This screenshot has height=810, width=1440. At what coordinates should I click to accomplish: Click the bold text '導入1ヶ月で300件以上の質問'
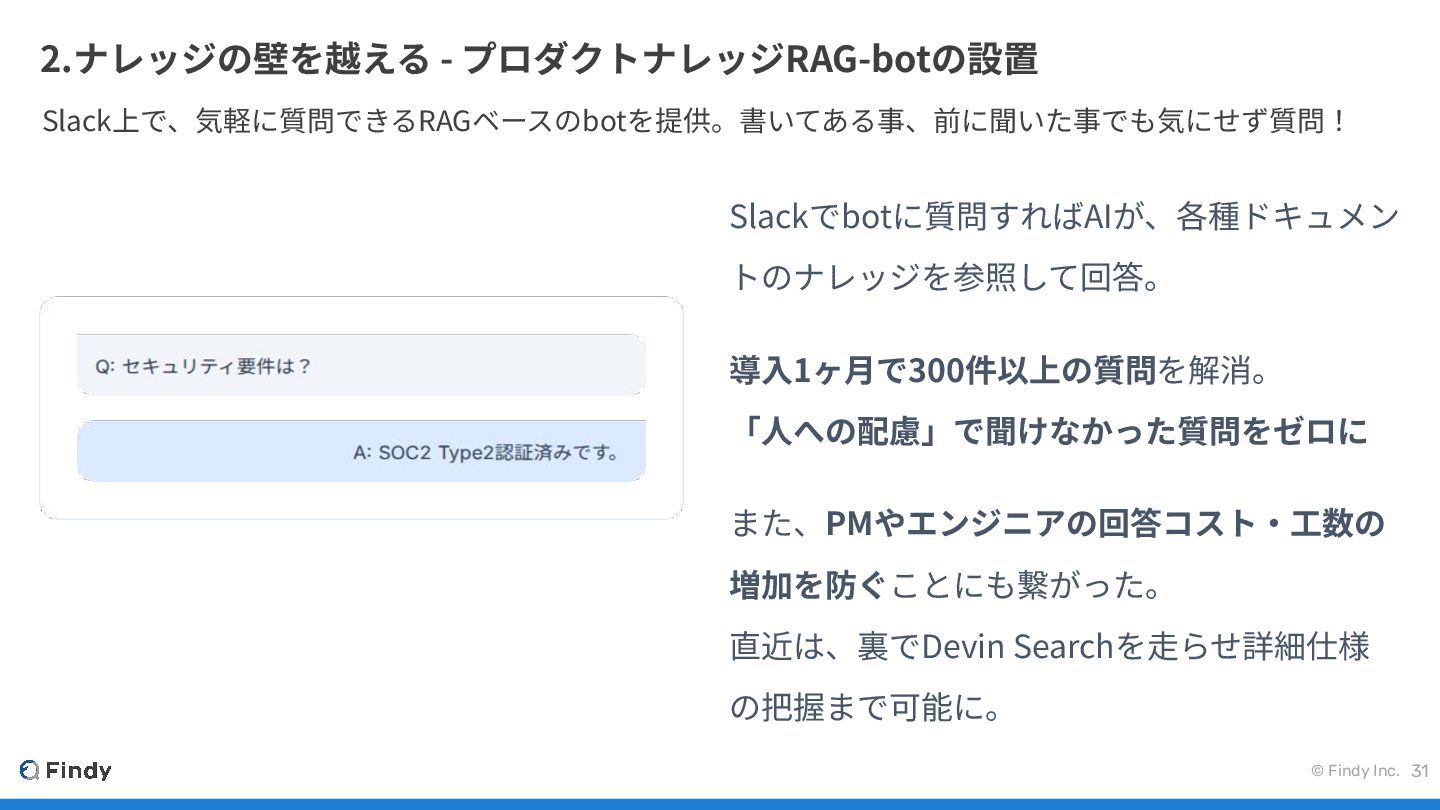coord(943,371)
